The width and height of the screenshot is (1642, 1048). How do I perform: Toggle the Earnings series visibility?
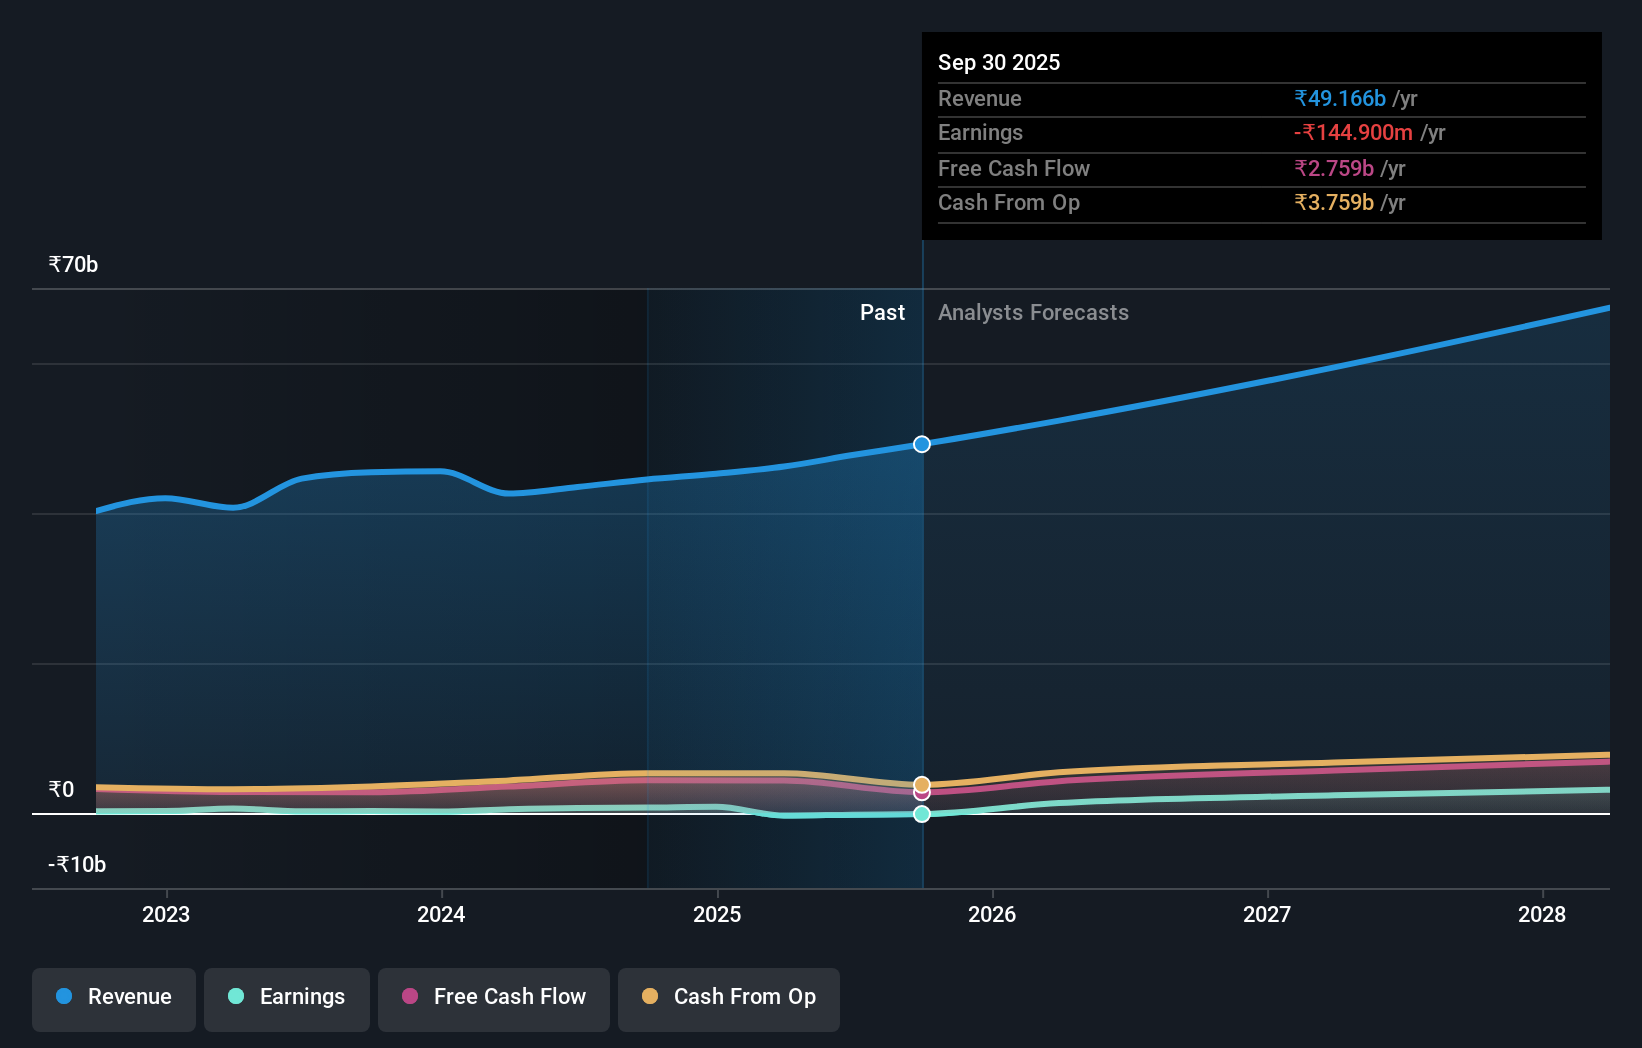286,998
